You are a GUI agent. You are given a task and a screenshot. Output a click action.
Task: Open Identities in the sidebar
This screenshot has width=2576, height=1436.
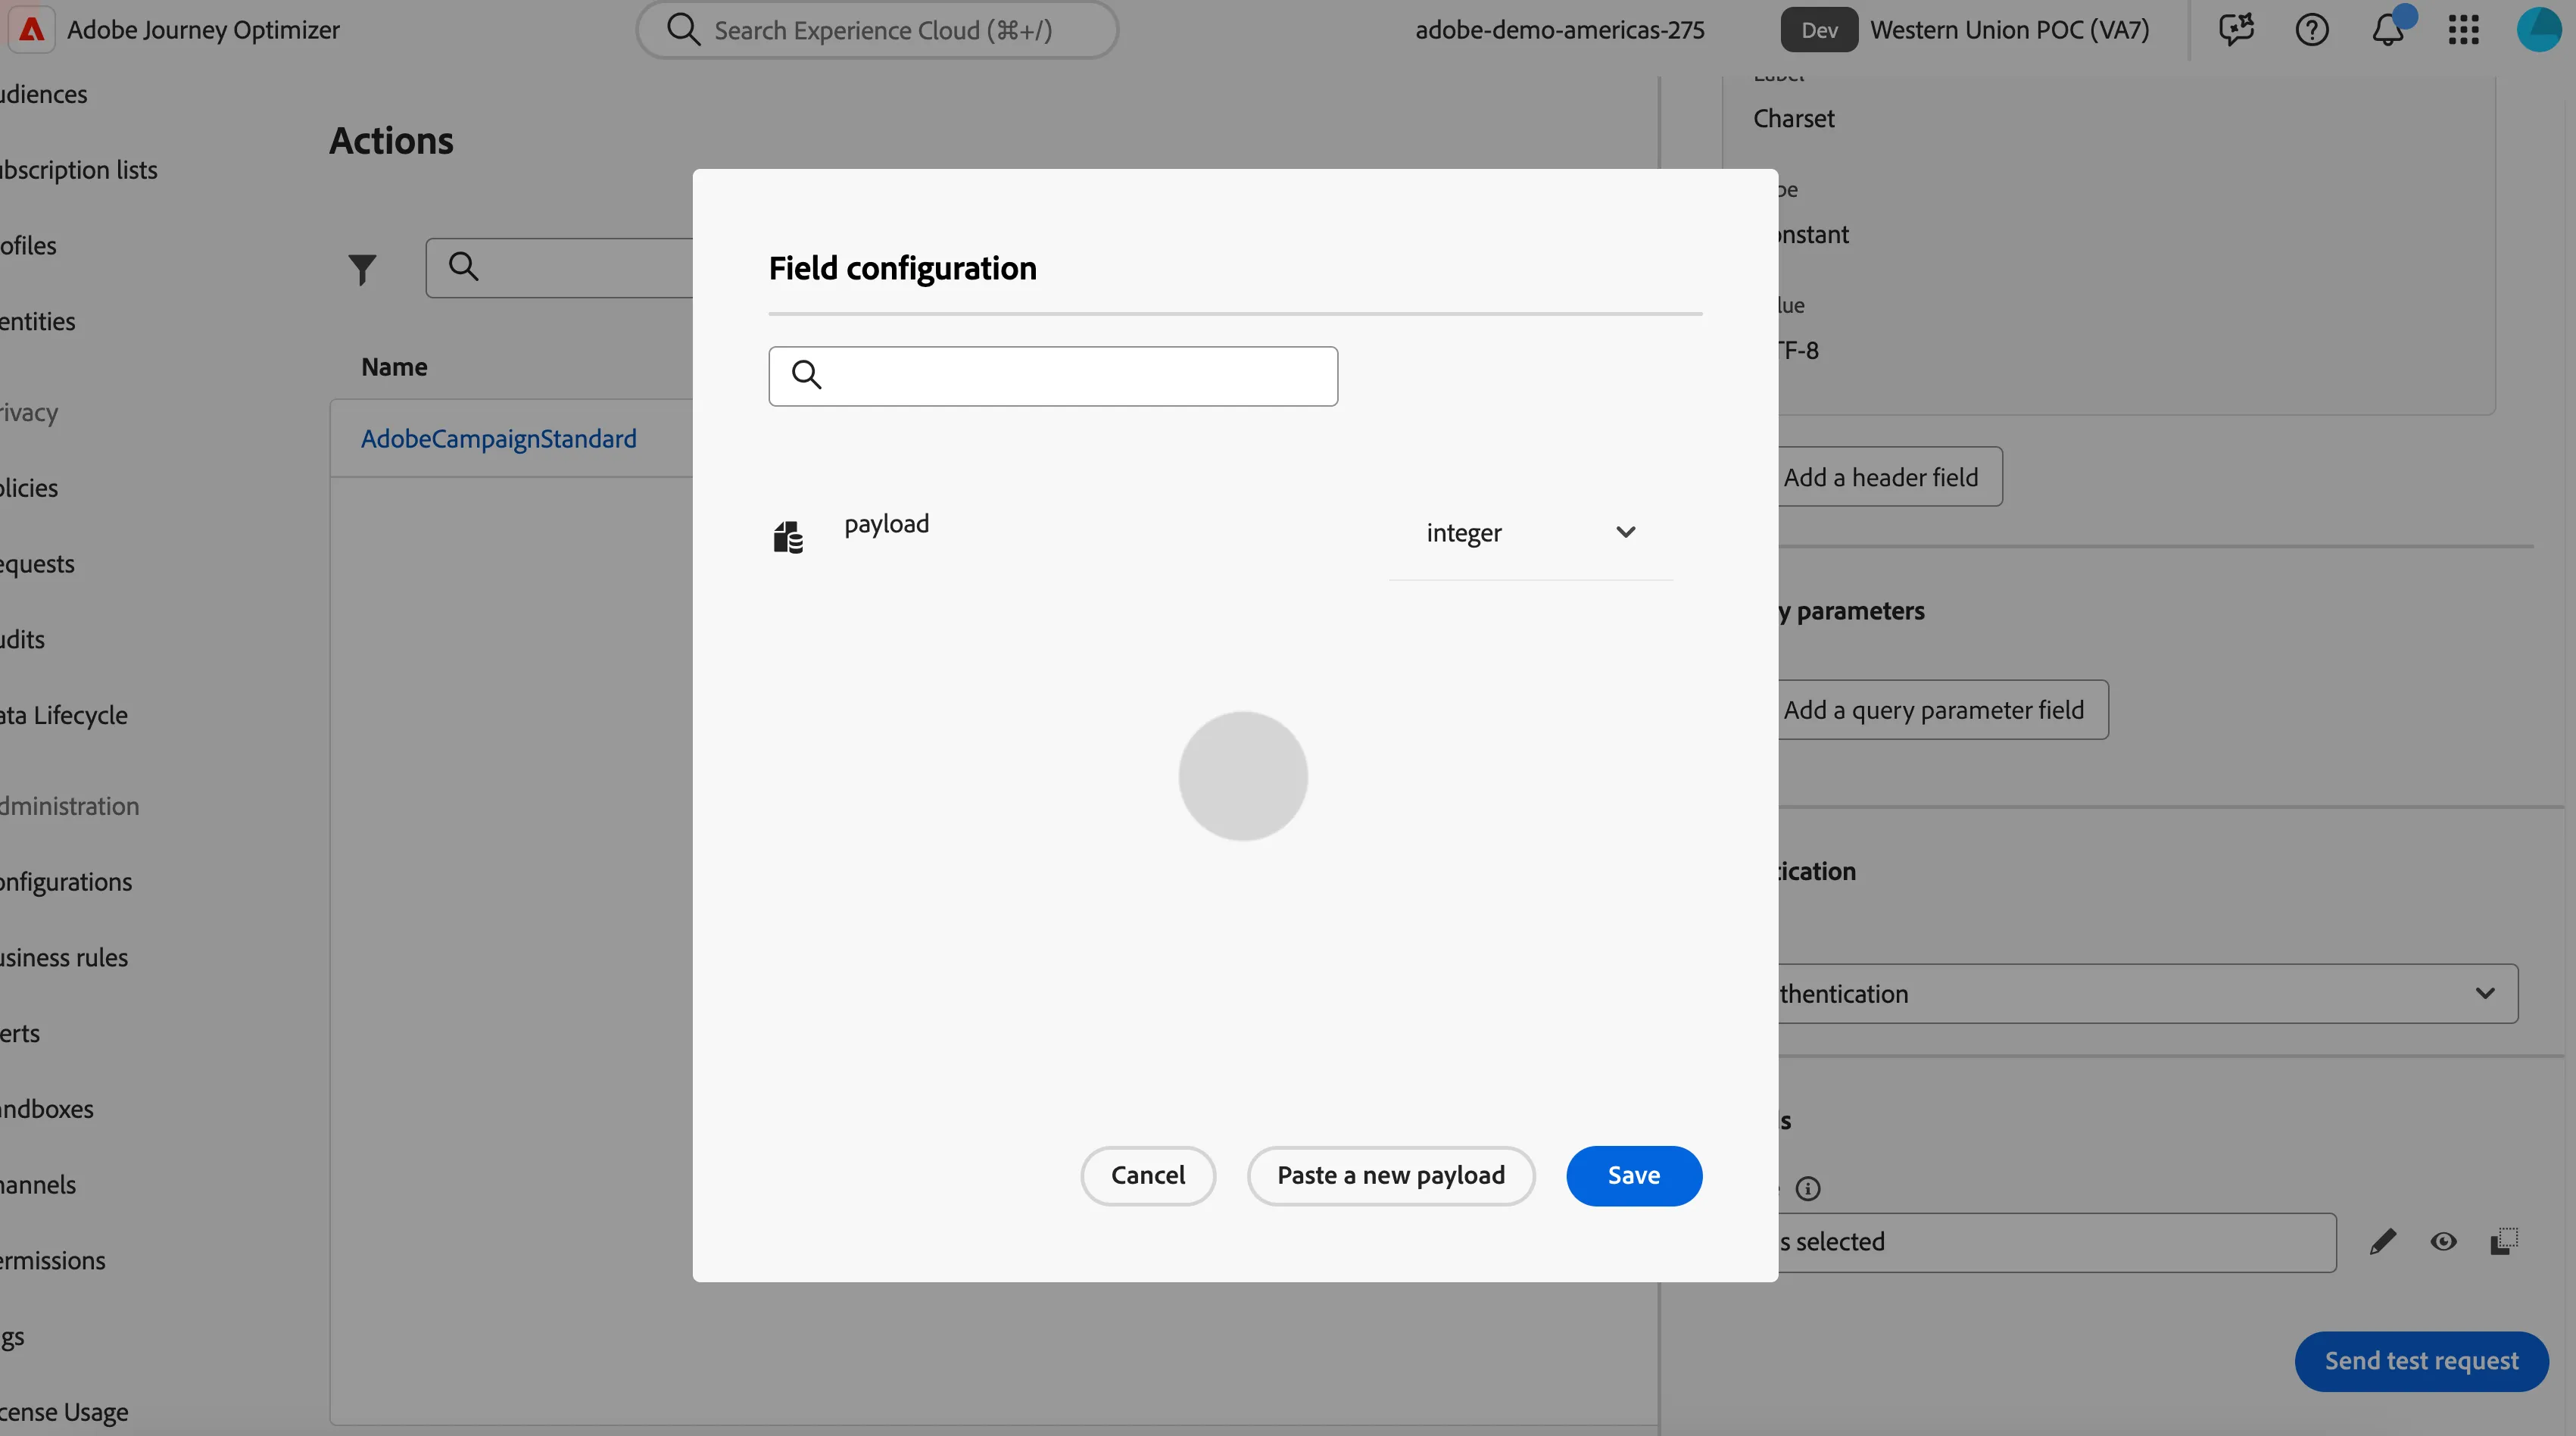coord(37,322)
